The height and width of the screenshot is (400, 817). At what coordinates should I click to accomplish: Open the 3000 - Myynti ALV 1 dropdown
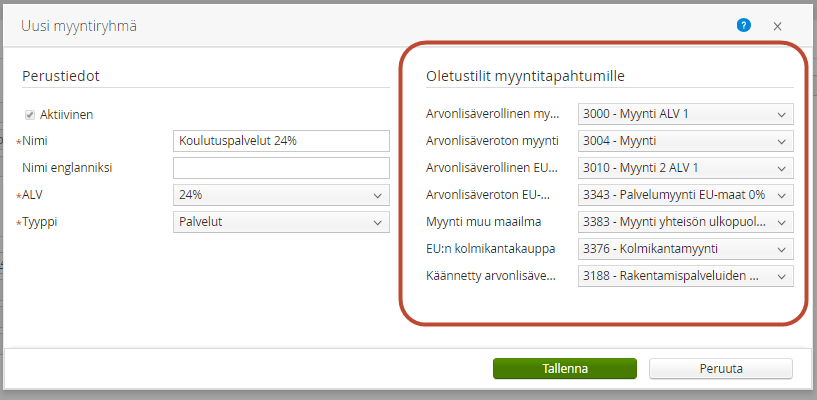[x=685, y=114]
